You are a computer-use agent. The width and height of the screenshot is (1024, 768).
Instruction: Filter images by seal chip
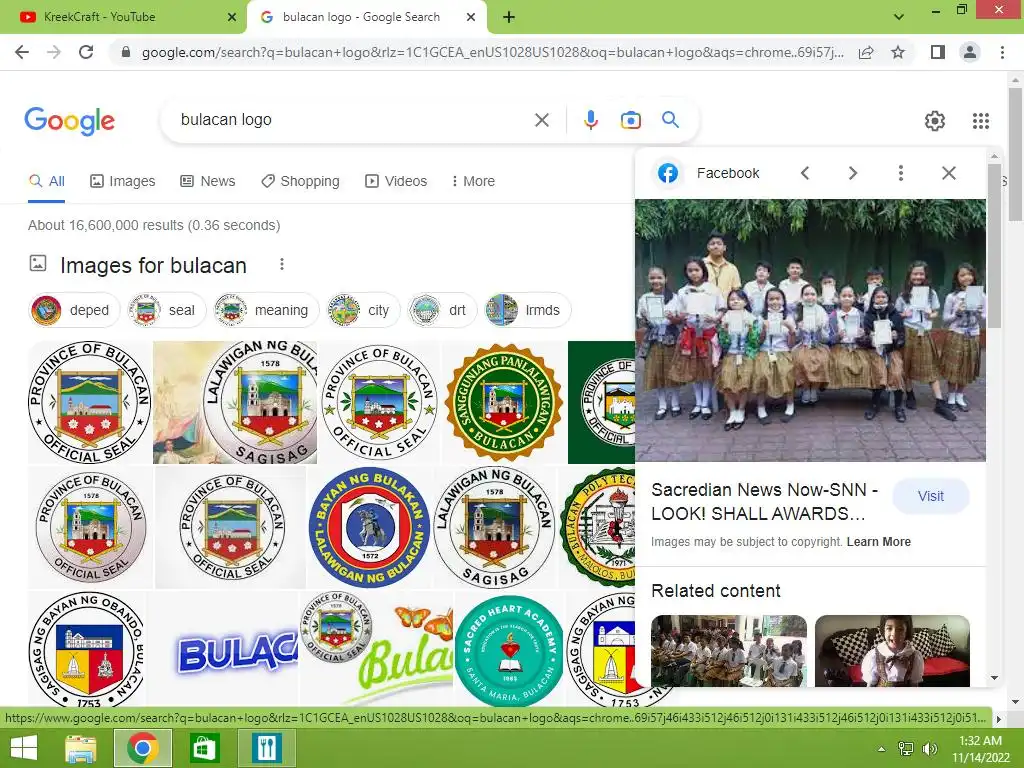coord(167,310)
